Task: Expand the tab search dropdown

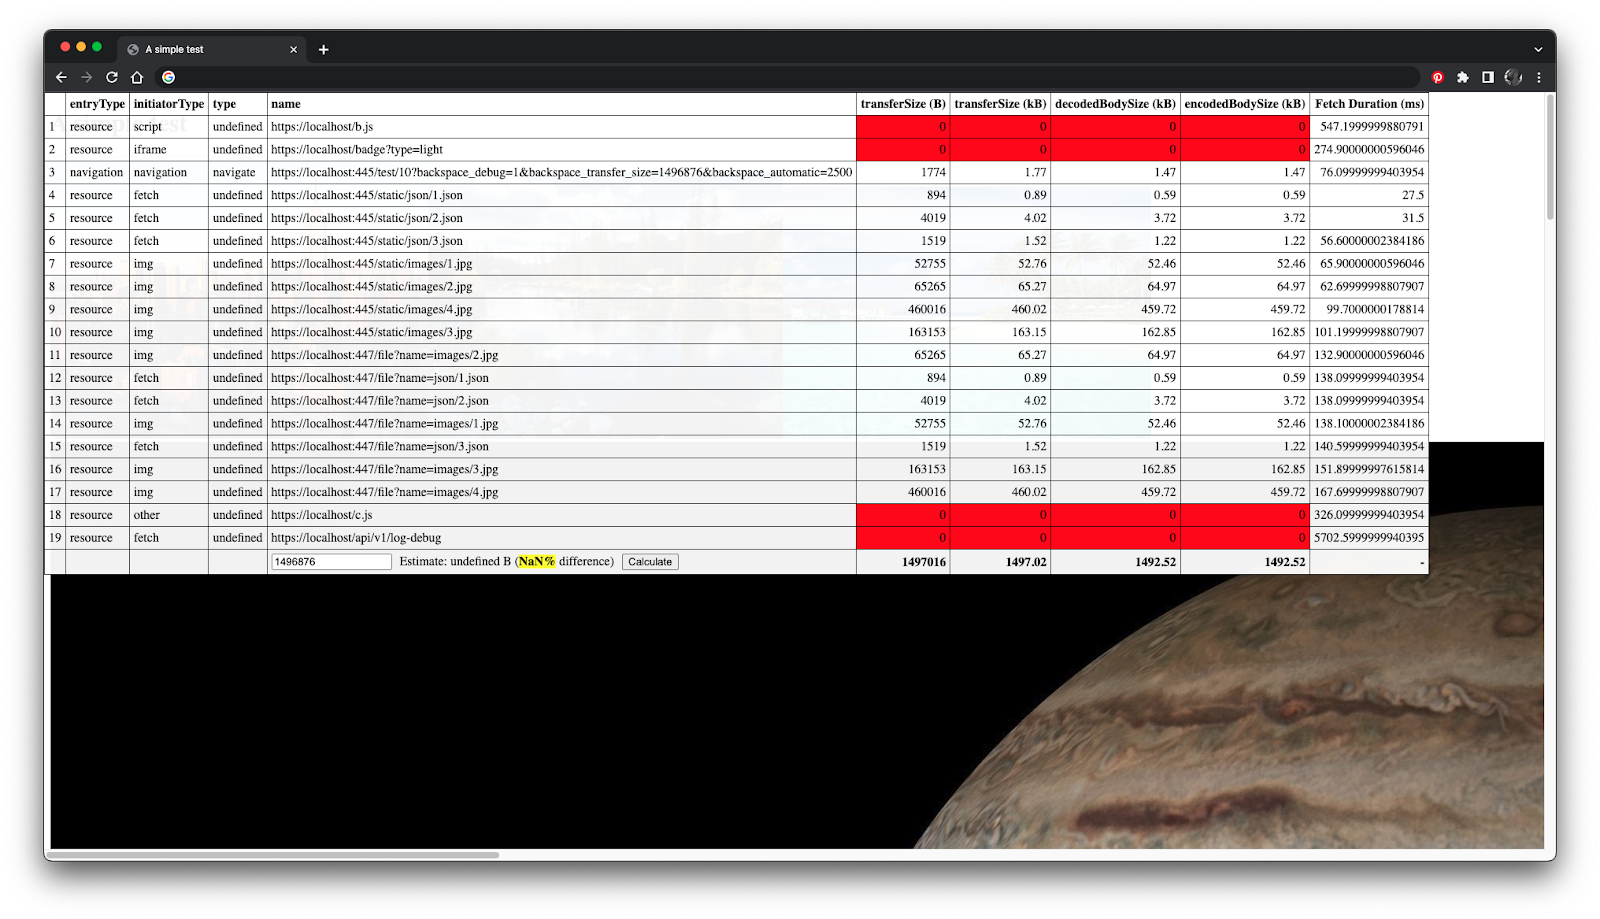Action: [1538, 49]
